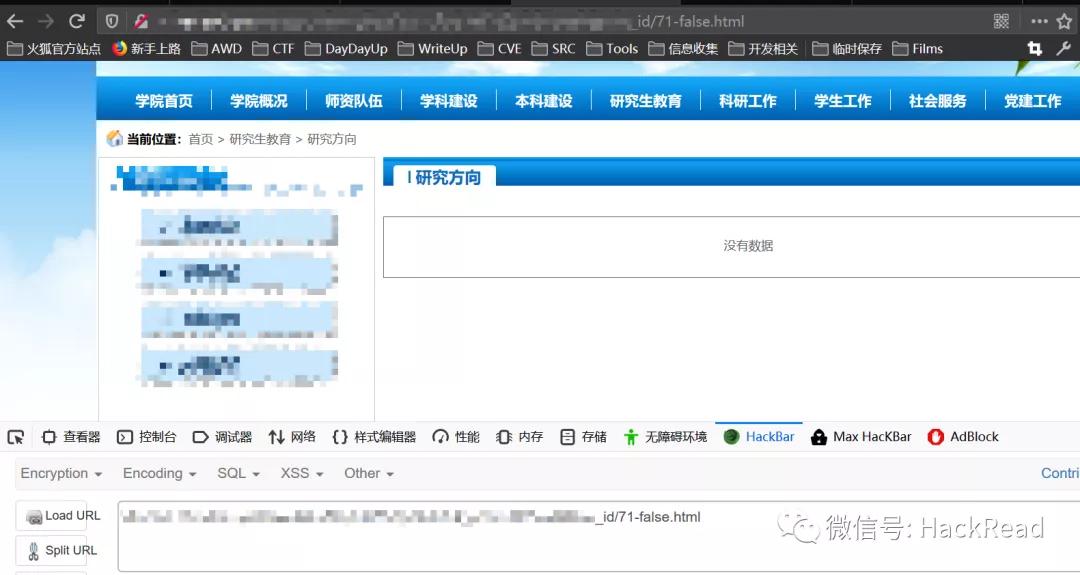Screen dimensions: 1080x575
Task: Click the home icon beside 当前位置
Action: pyautogui.click(x=114, y=138)
